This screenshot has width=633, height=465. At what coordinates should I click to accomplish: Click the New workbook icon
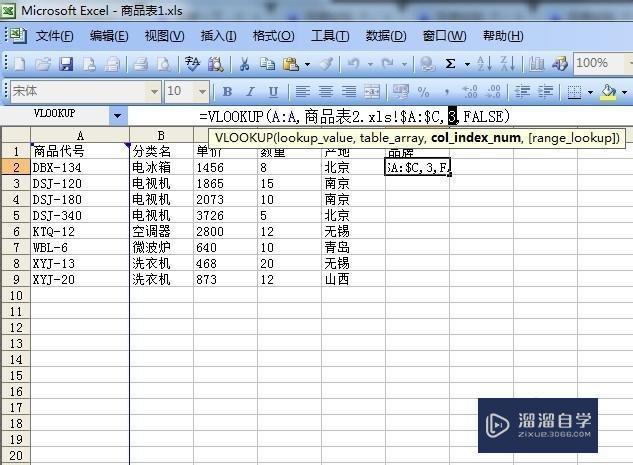[20, 64]
